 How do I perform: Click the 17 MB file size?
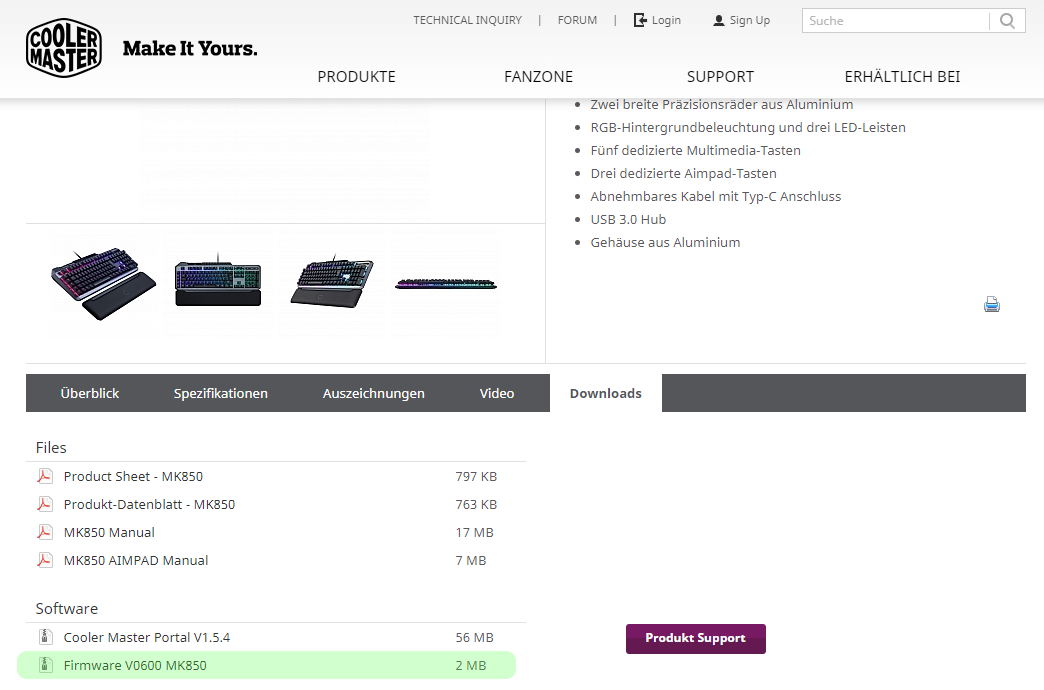coord(474,532)
